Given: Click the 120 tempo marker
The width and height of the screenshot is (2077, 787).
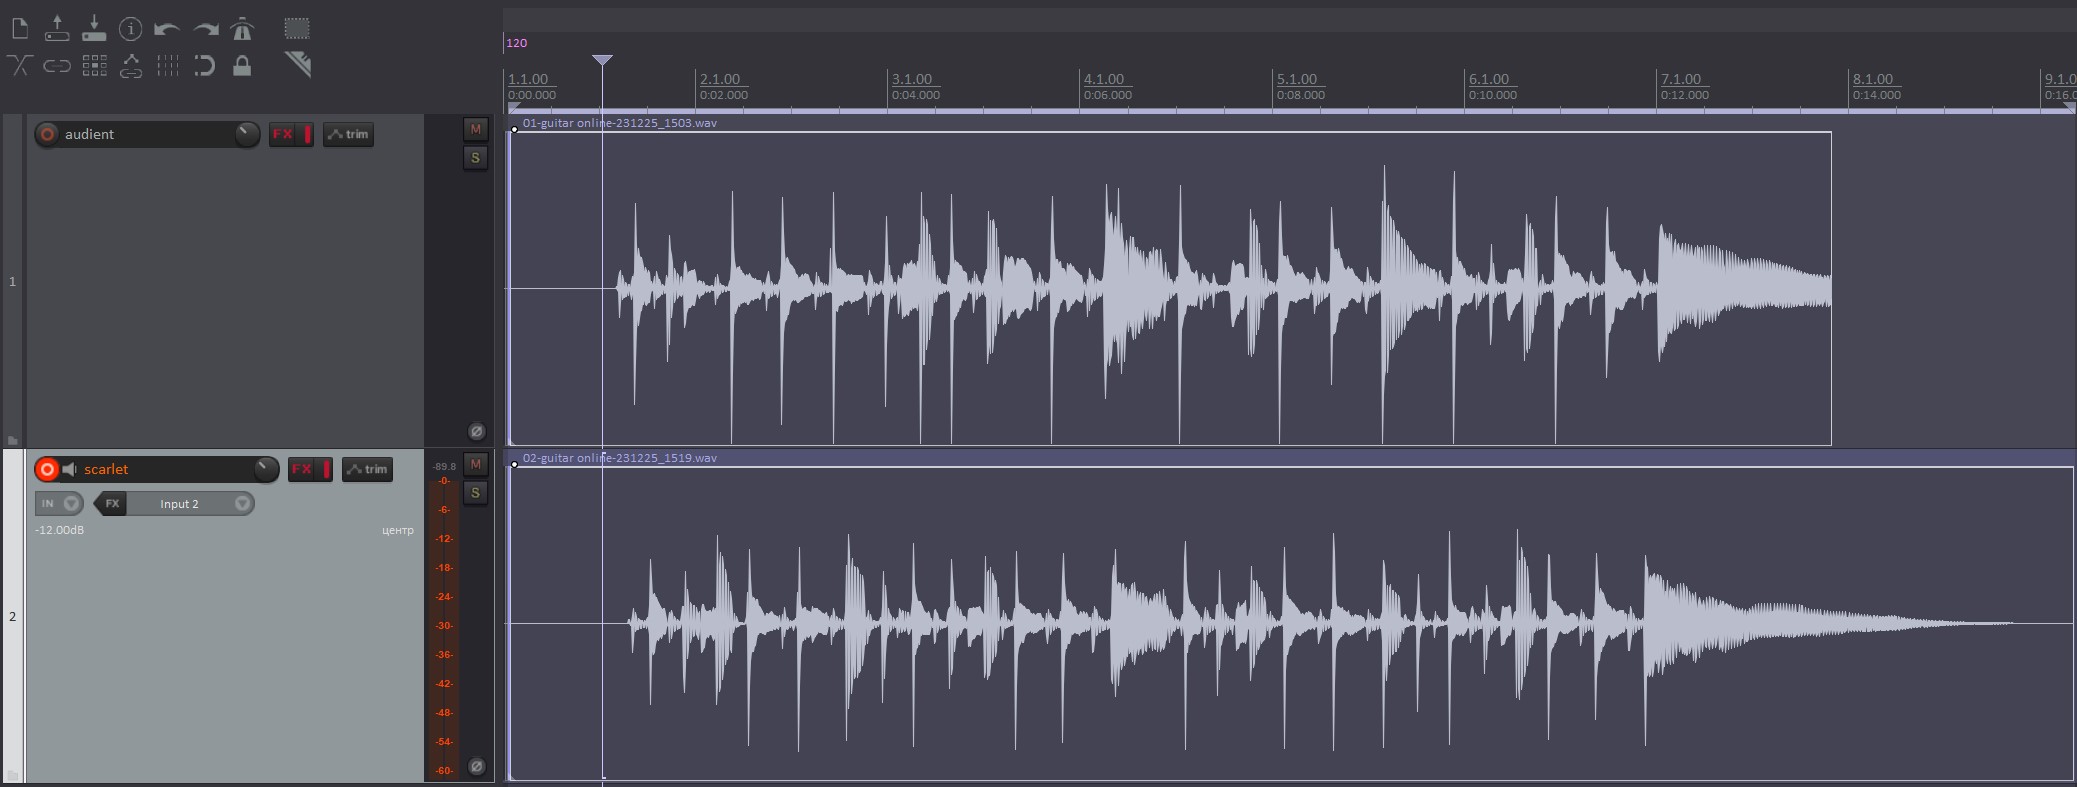Looking at the screenshot, I should click(x=517, y=43).
